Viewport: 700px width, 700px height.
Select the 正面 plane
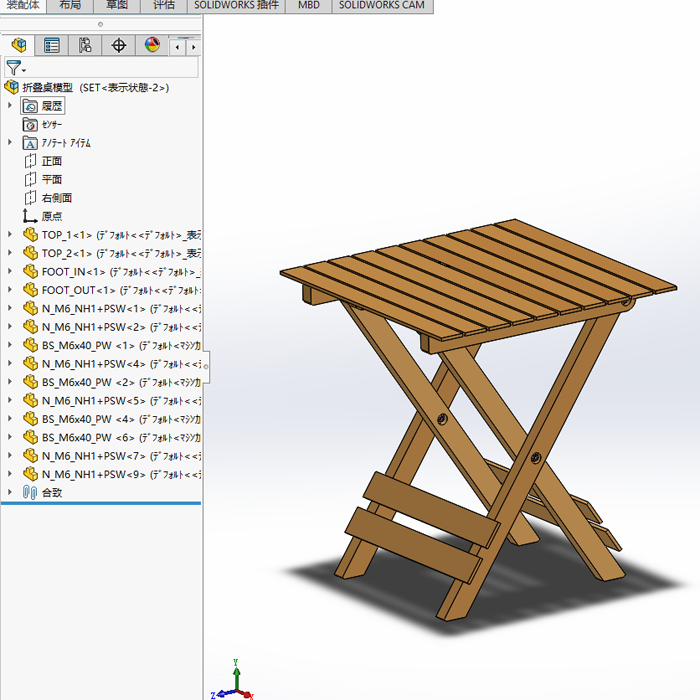pyautogui.click(x=43, y=161)
